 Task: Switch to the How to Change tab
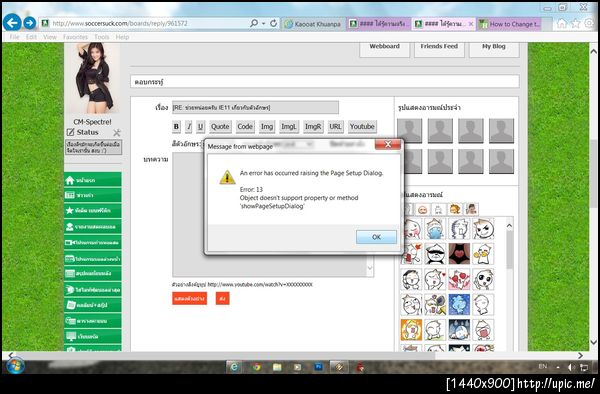pos(509,24)
